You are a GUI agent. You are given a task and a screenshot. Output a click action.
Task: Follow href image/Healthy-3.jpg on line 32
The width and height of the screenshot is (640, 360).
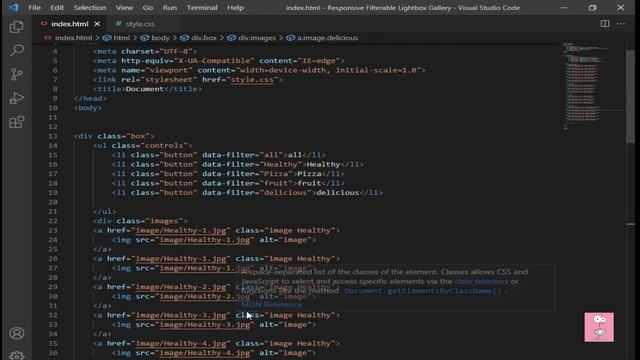180,316
